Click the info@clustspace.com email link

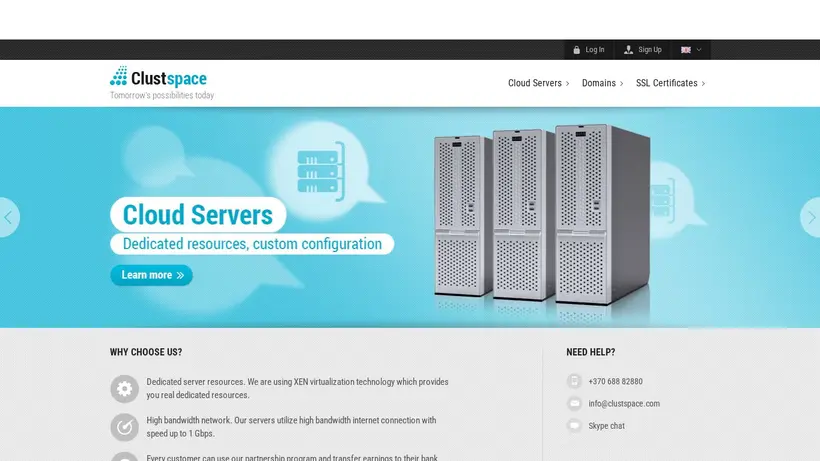tap(624, 404)
